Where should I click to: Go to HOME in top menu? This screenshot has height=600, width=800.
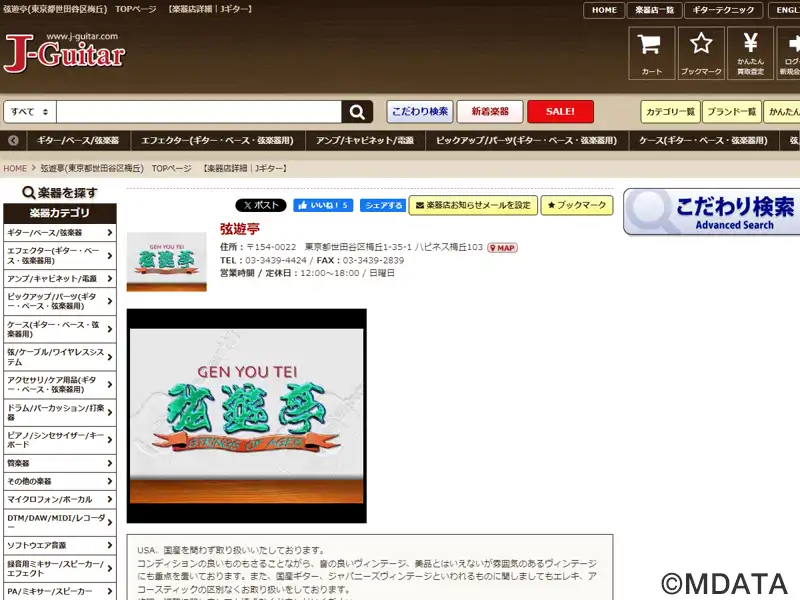click(x=604, y=10)
